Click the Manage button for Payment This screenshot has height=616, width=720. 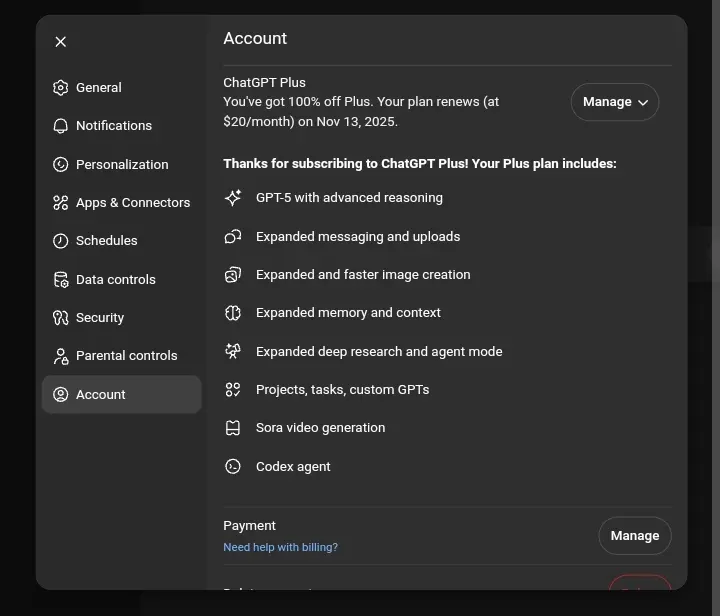point(635,536)
